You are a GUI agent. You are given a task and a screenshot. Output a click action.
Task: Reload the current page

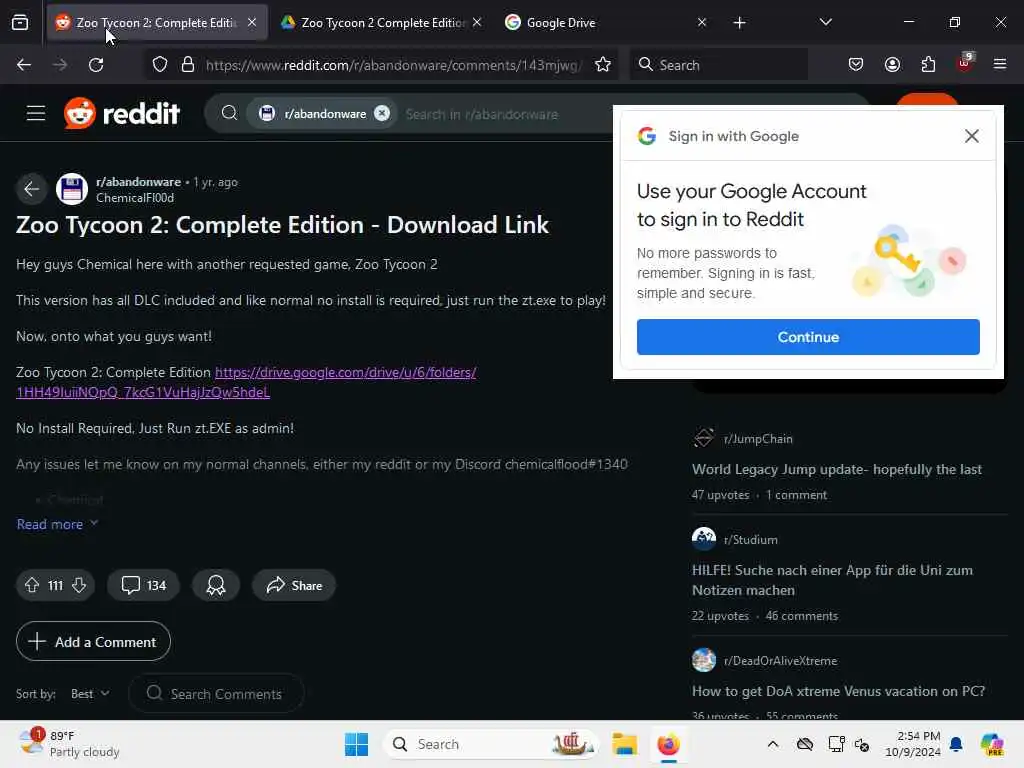[96, 65]
